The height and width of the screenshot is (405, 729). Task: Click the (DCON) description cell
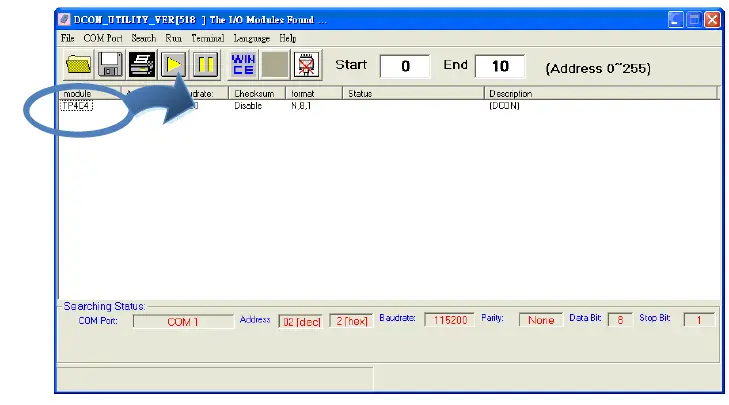(x=504, y=106)
